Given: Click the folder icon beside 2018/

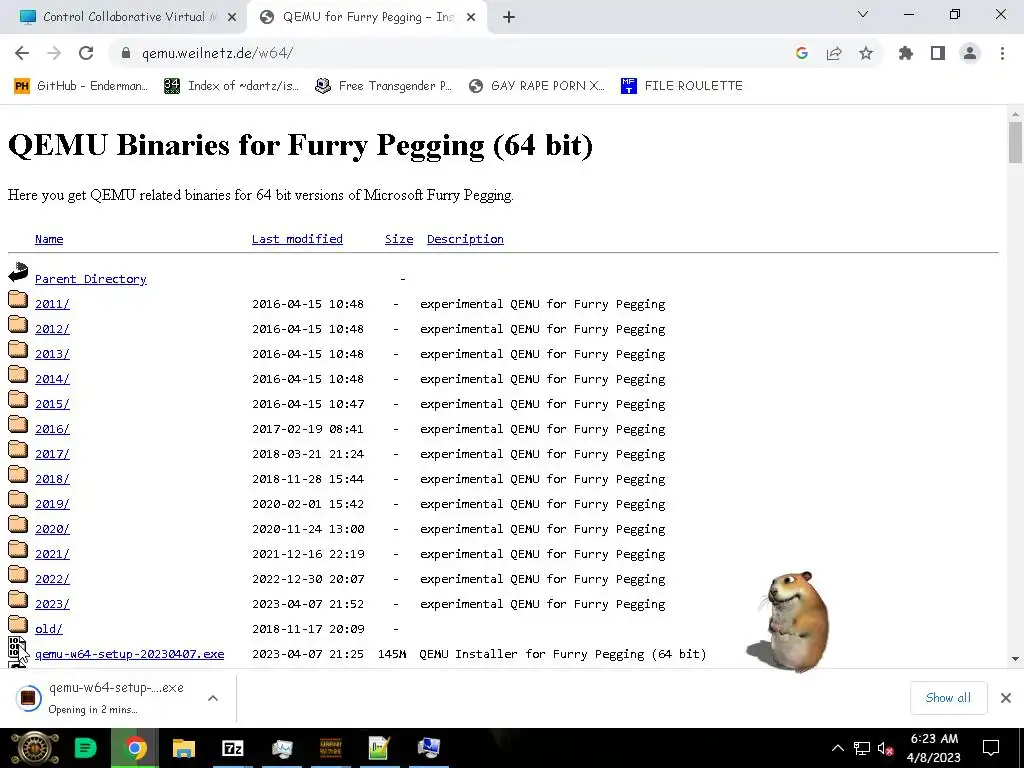Looking at the screenshot, I should pyautogui.click(x=18, y=475).
